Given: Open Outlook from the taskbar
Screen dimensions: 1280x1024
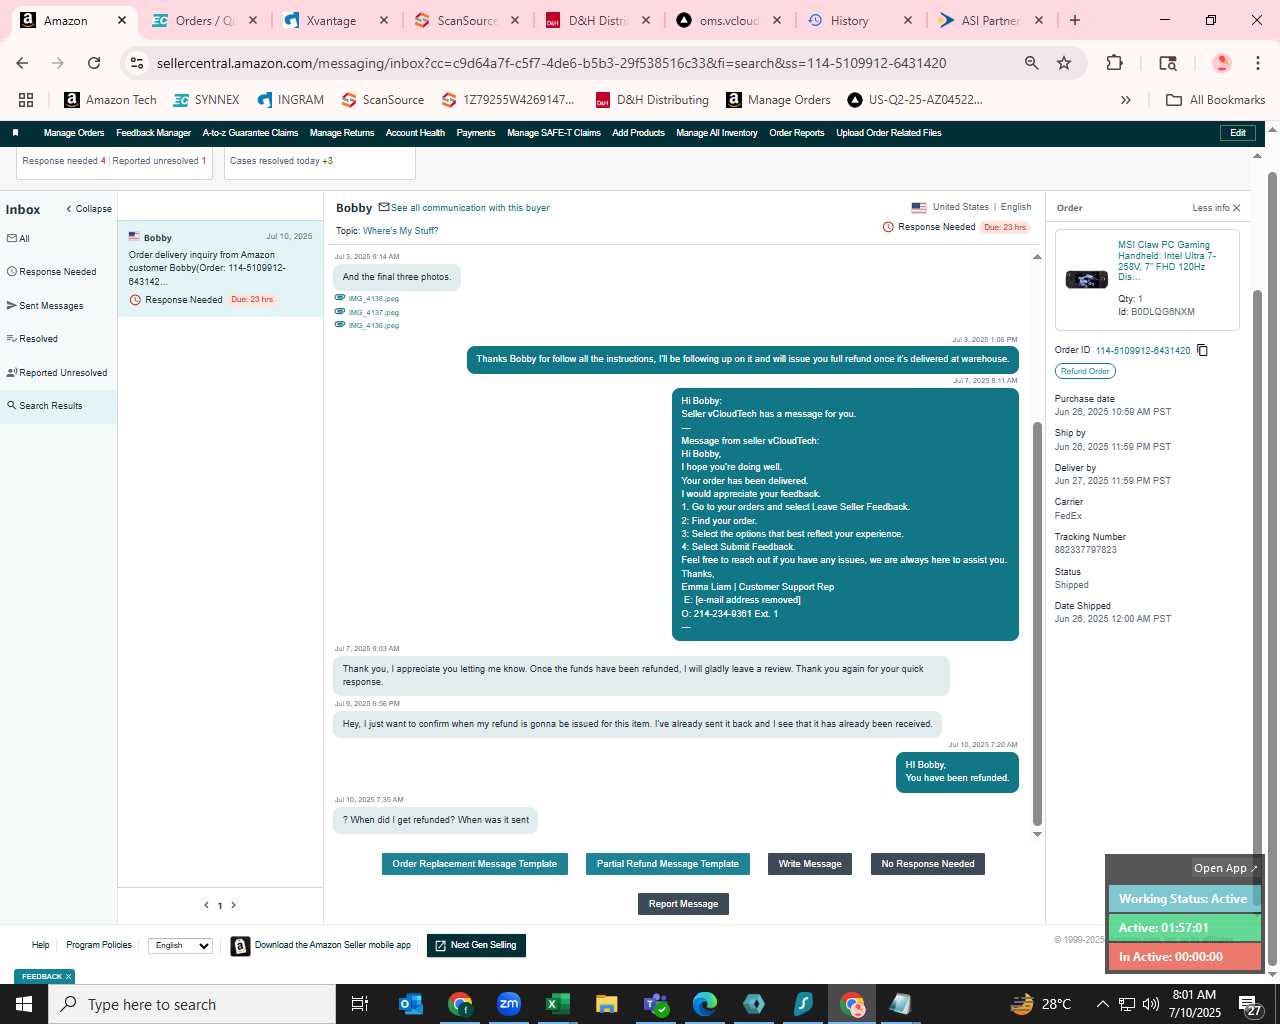Looking at the screenshot, I should [x=411, y=1004].
